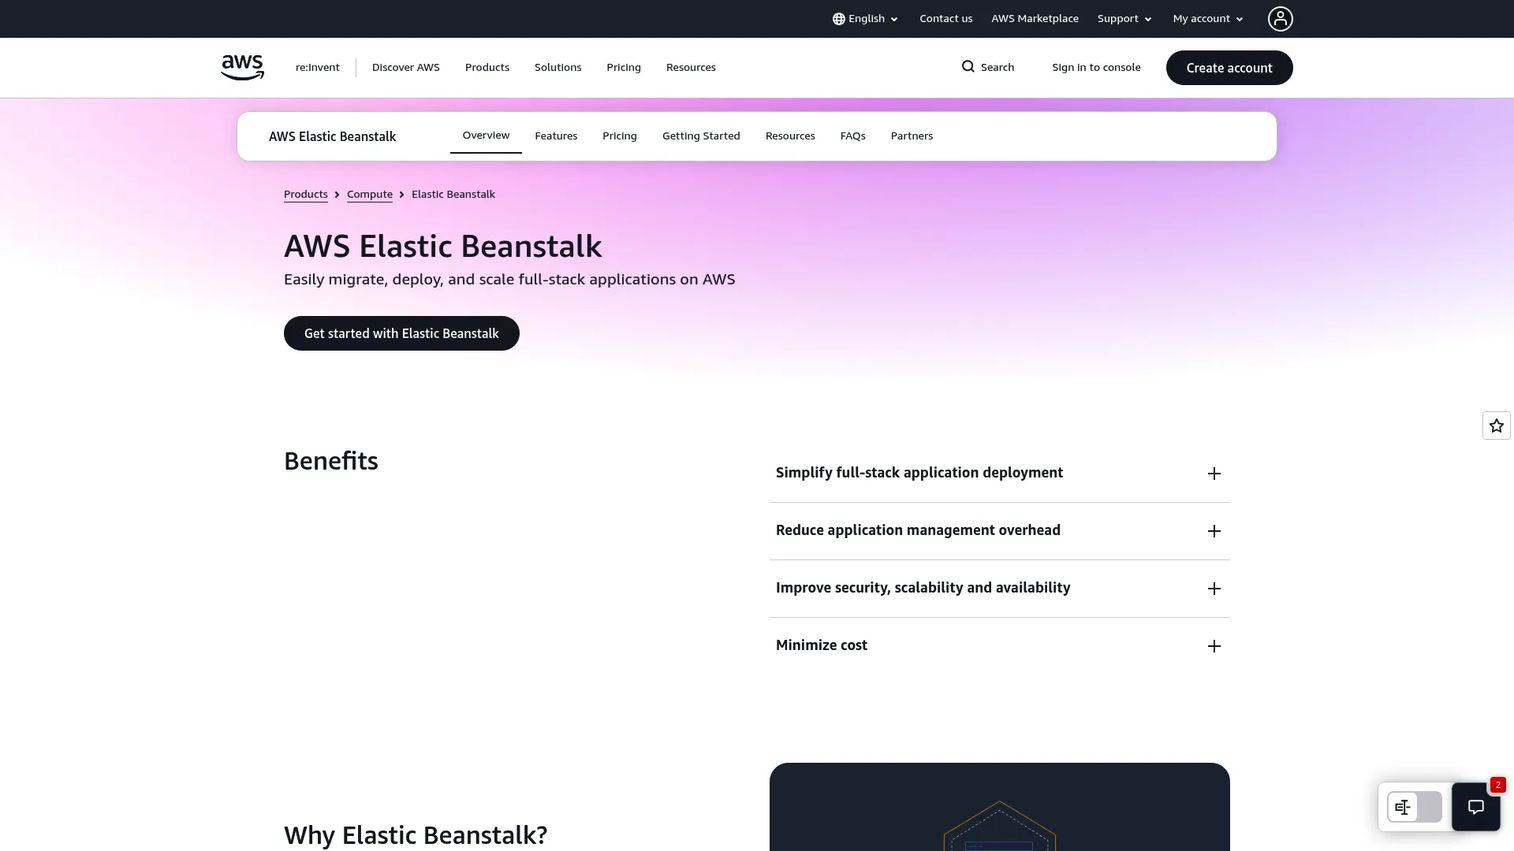Click the Create account button

pyautogui.click(x=1229, y=68)
